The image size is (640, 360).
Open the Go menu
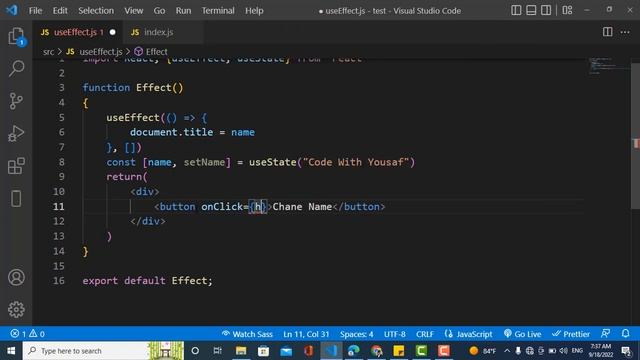click(159, 11)
